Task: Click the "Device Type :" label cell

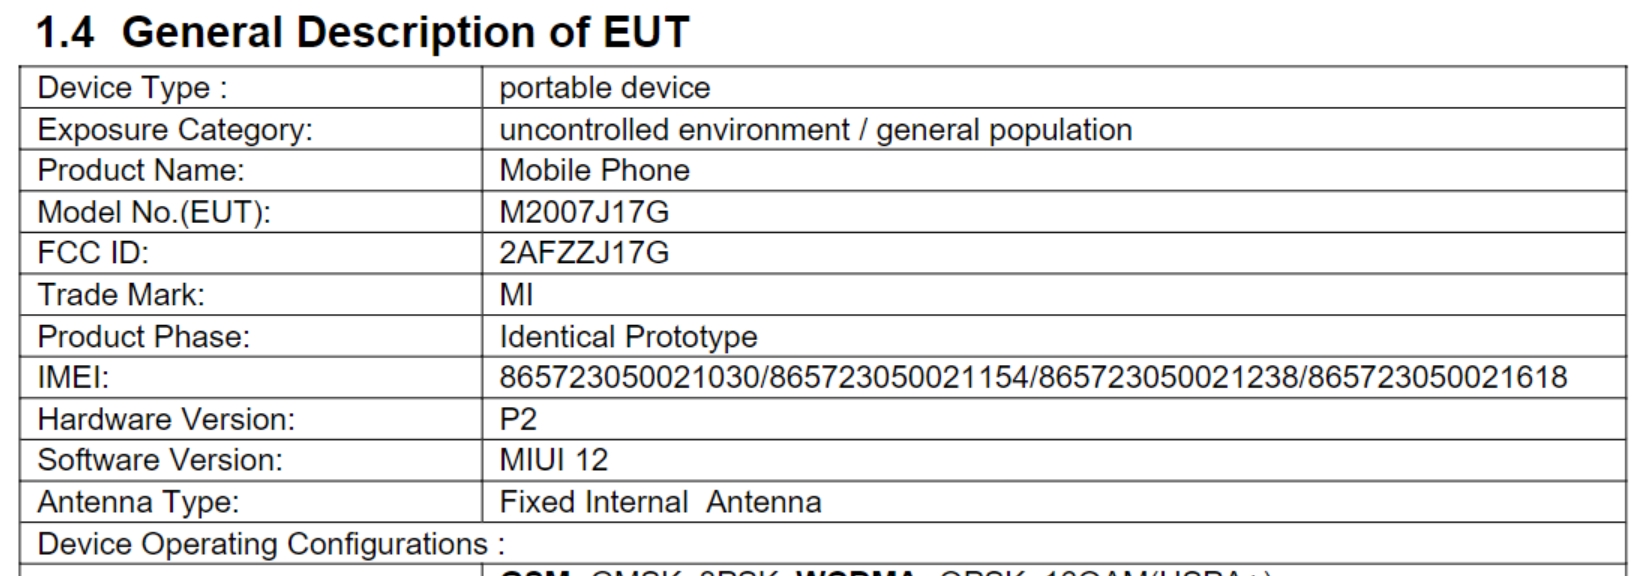Action: [132, 88]
